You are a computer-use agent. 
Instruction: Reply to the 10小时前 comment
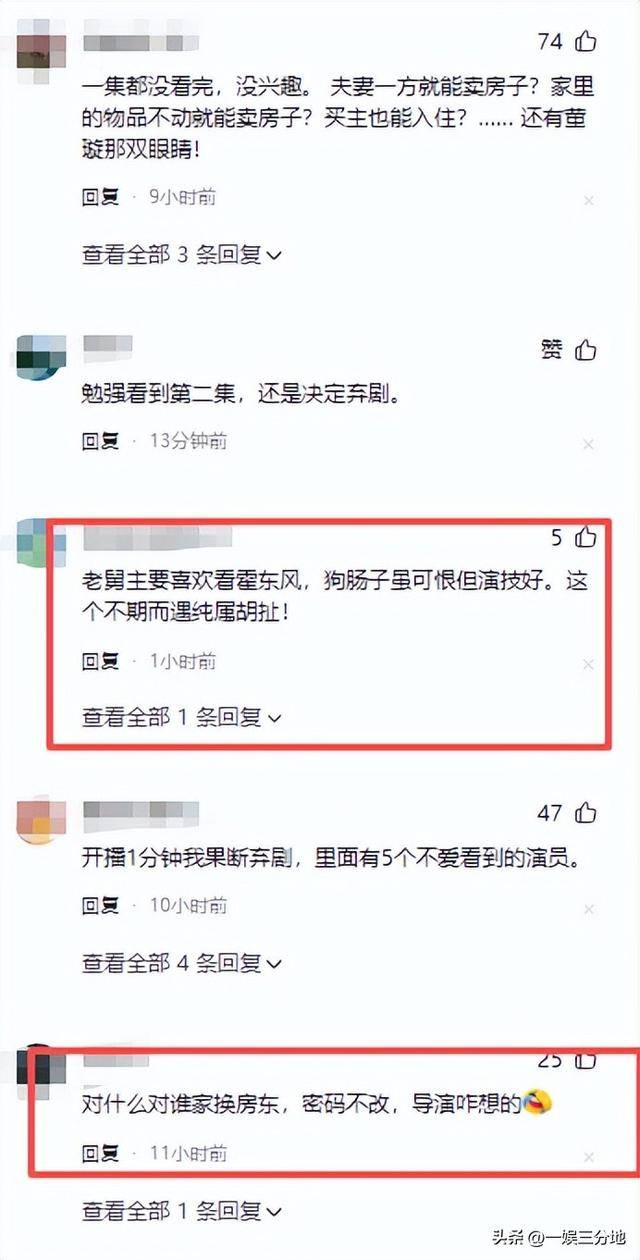tap(100, 907)
